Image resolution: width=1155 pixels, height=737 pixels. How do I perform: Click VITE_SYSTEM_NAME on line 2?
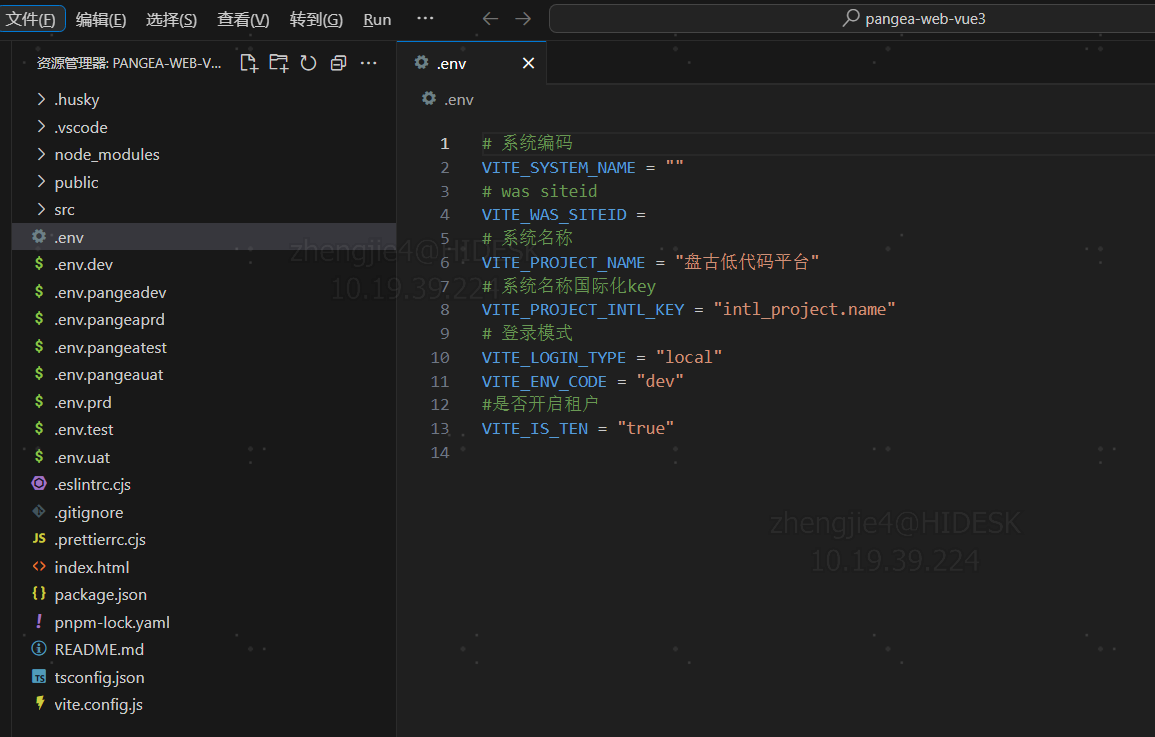coord(558,168)
